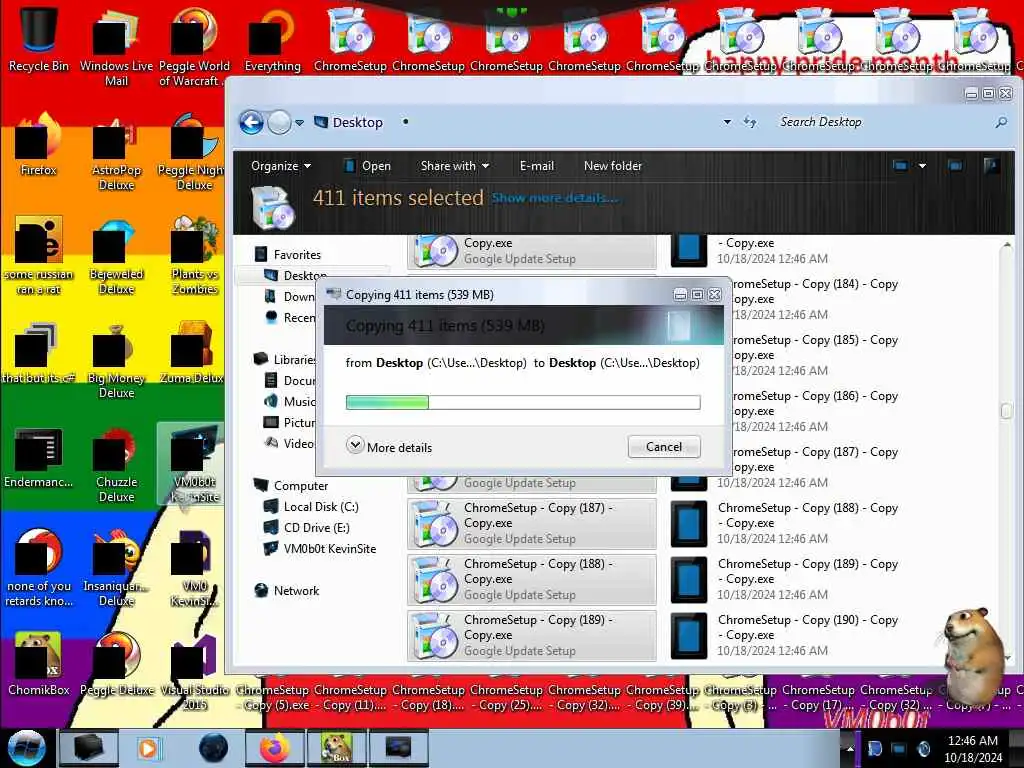Click Open in Explorer toolbar
This screenshot has height=768, width=1024.
point(368,166)
